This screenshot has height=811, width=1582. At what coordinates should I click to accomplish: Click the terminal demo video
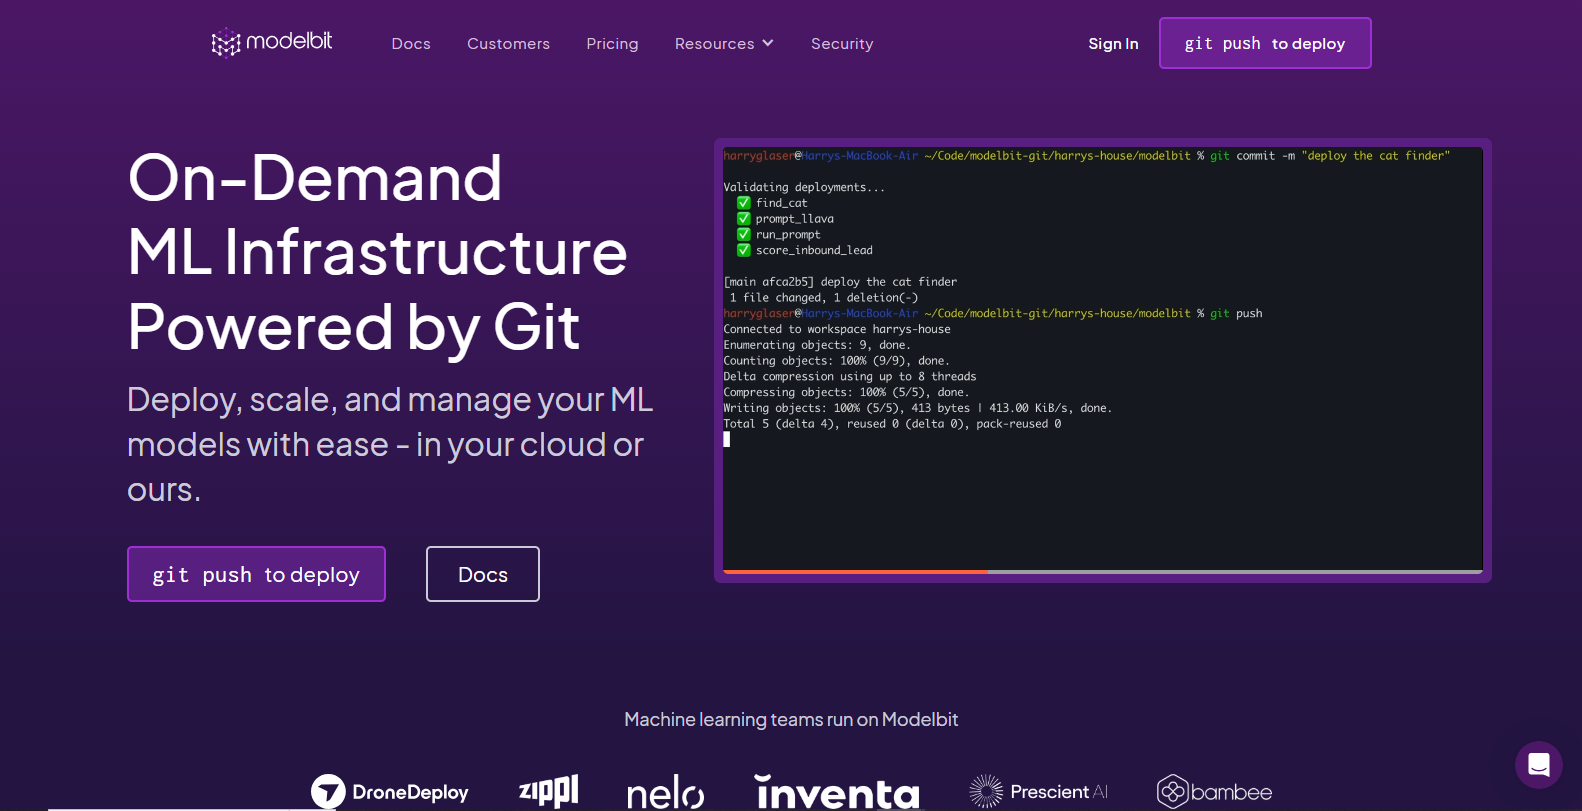(1103, 360)
